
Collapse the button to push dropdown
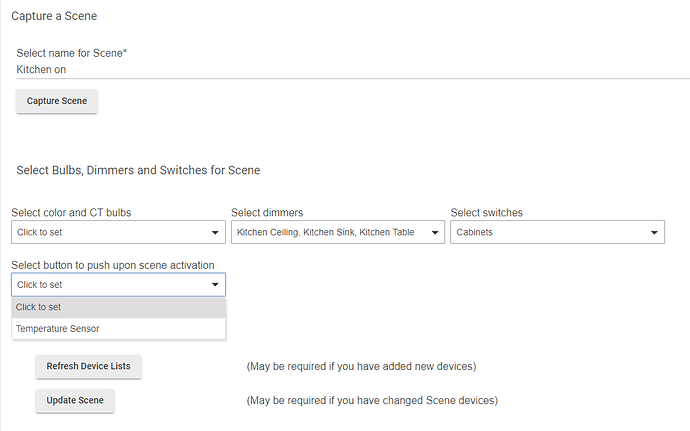click(x=118, y=284)
